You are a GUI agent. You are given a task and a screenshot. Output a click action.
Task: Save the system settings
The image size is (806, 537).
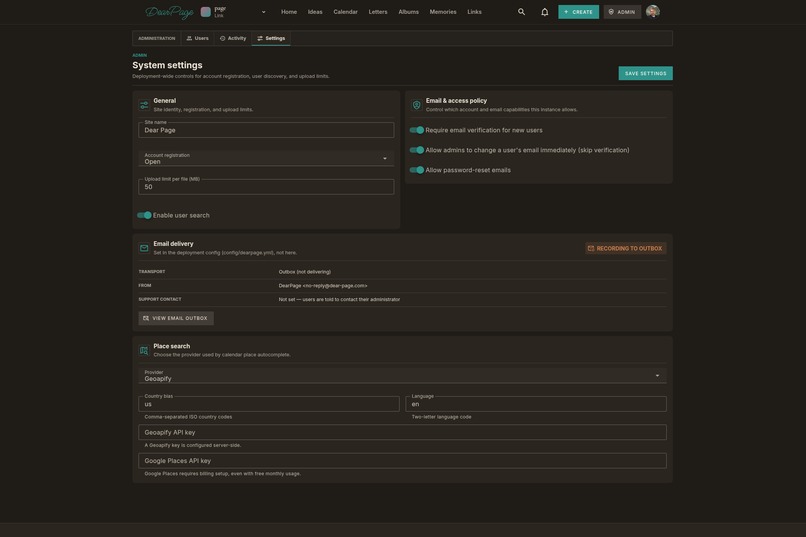tap(645, 73)
